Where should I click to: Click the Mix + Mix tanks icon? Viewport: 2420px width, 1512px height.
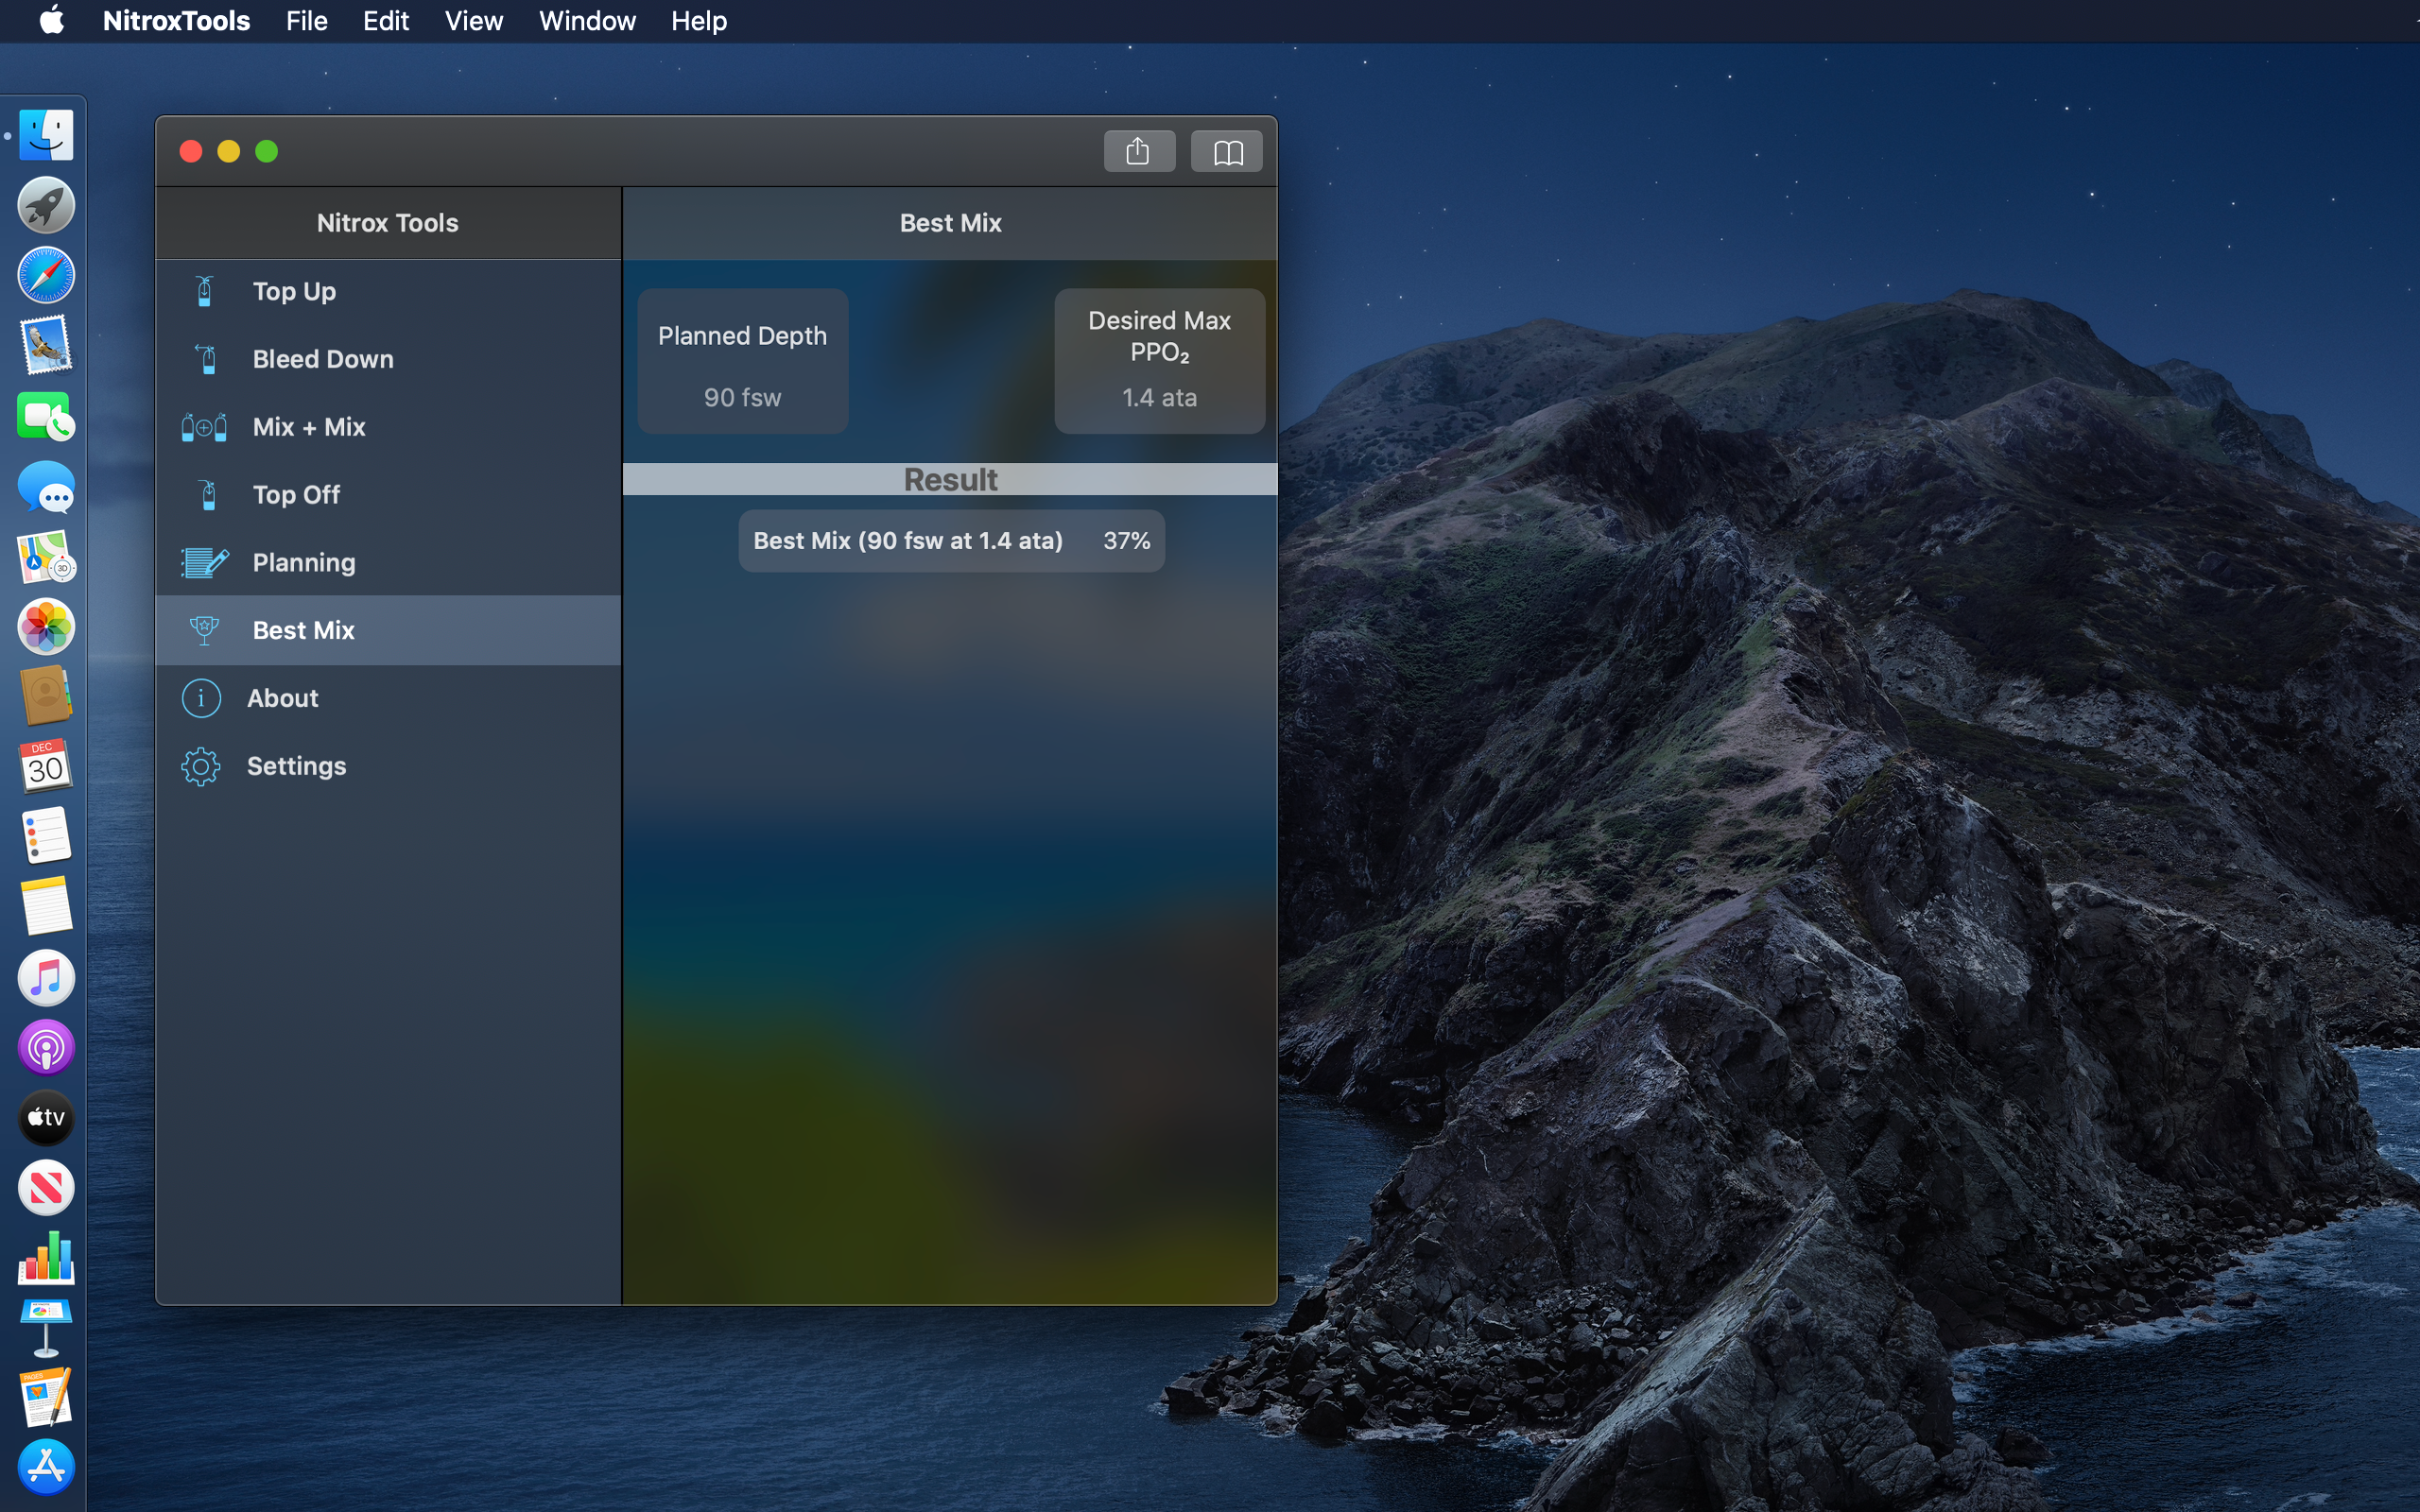point(204,427)
